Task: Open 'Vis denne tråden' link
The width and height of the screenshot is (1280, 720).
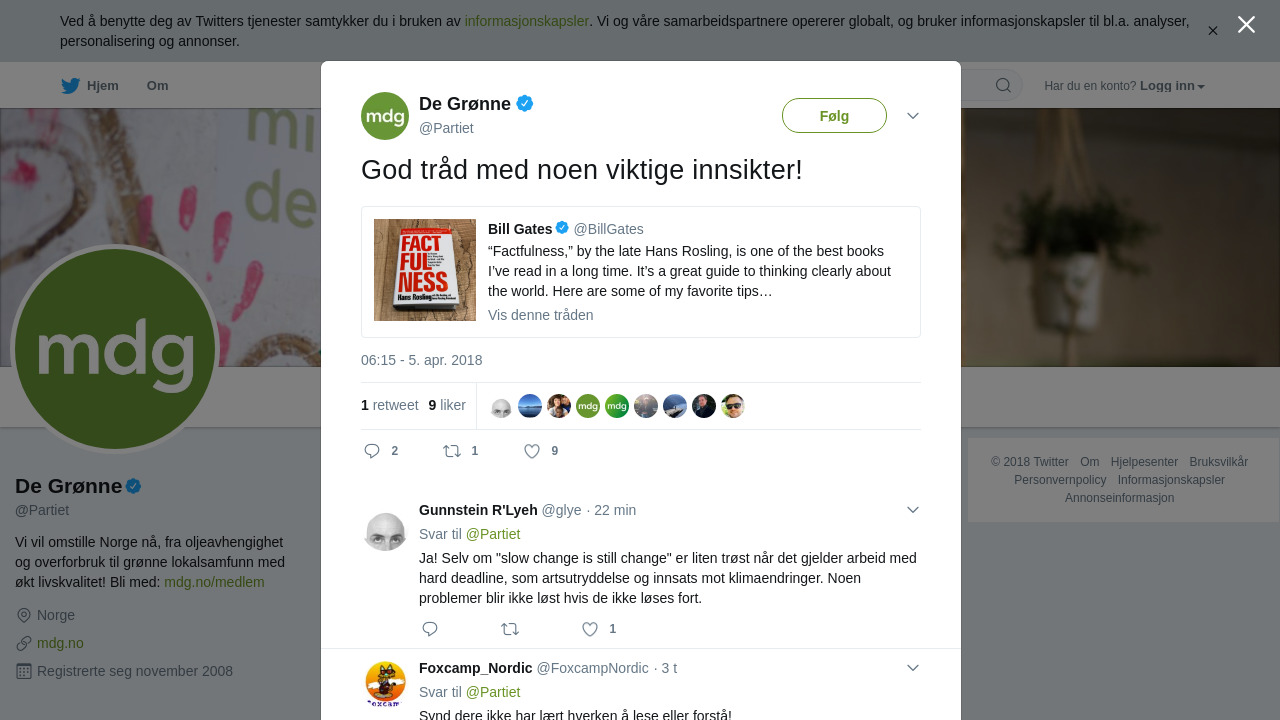Action: pyautogui.click(x=540, y=315)
